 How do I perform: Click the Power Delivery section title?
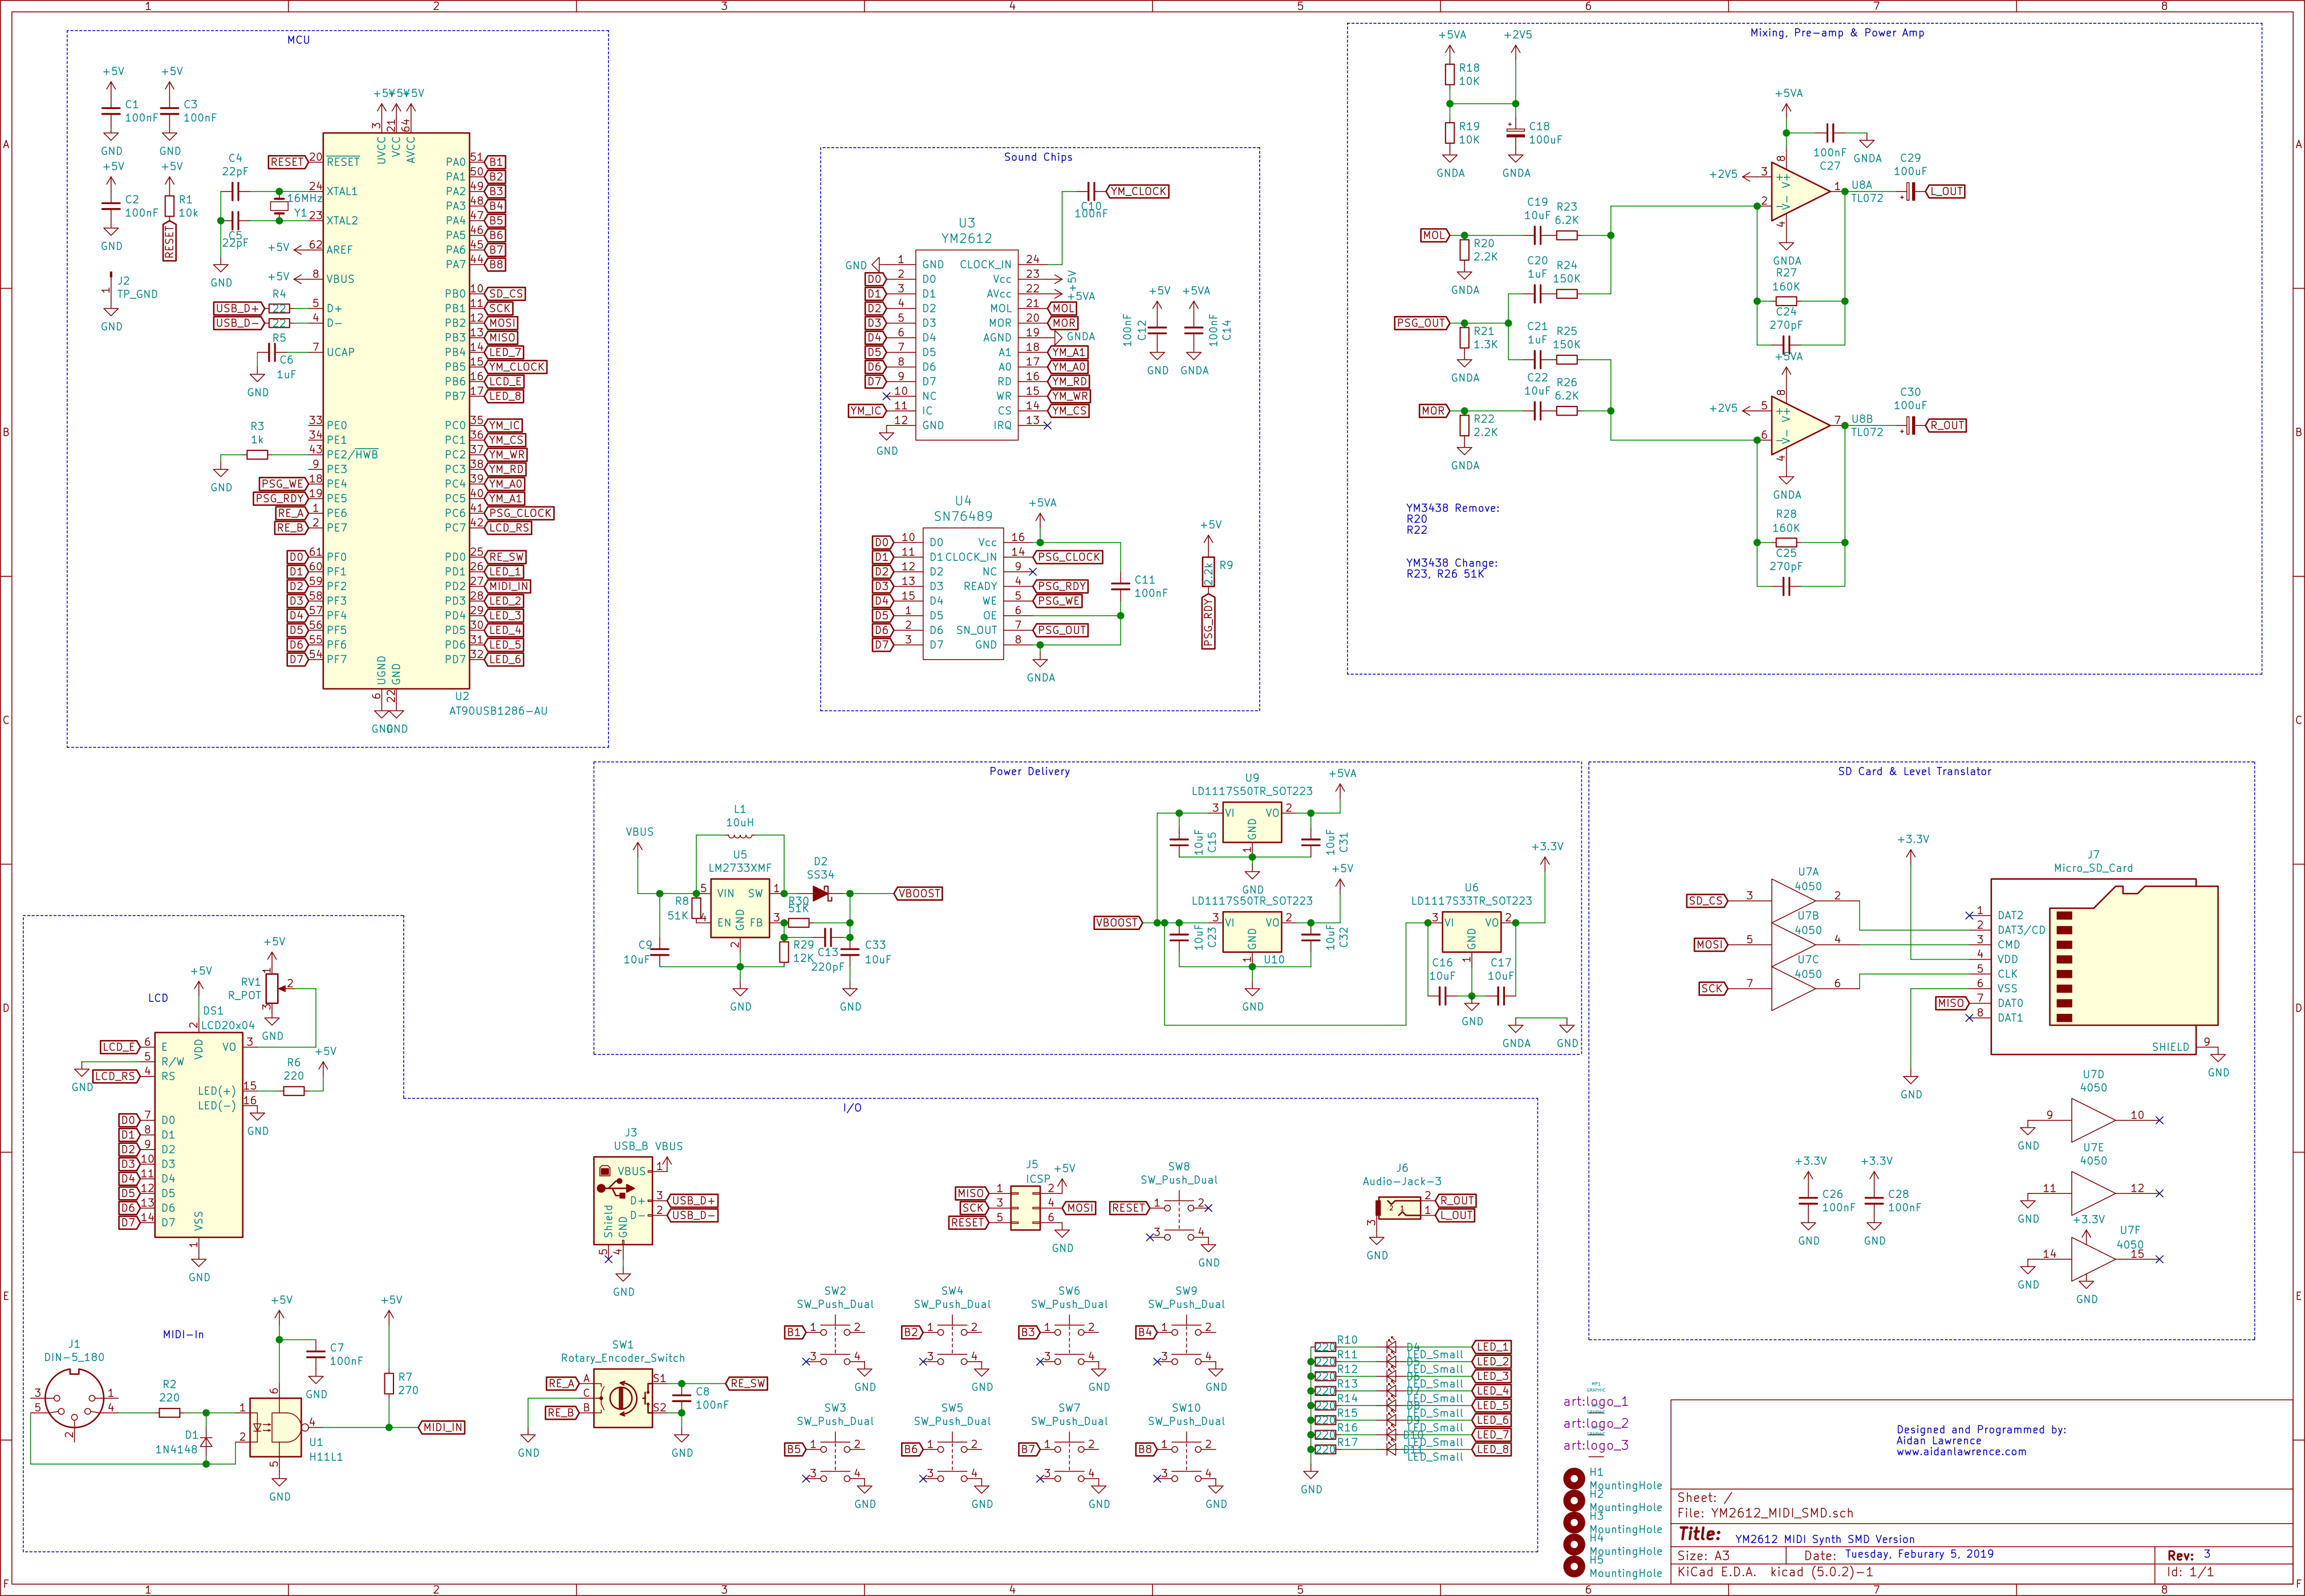point(1029,771)
